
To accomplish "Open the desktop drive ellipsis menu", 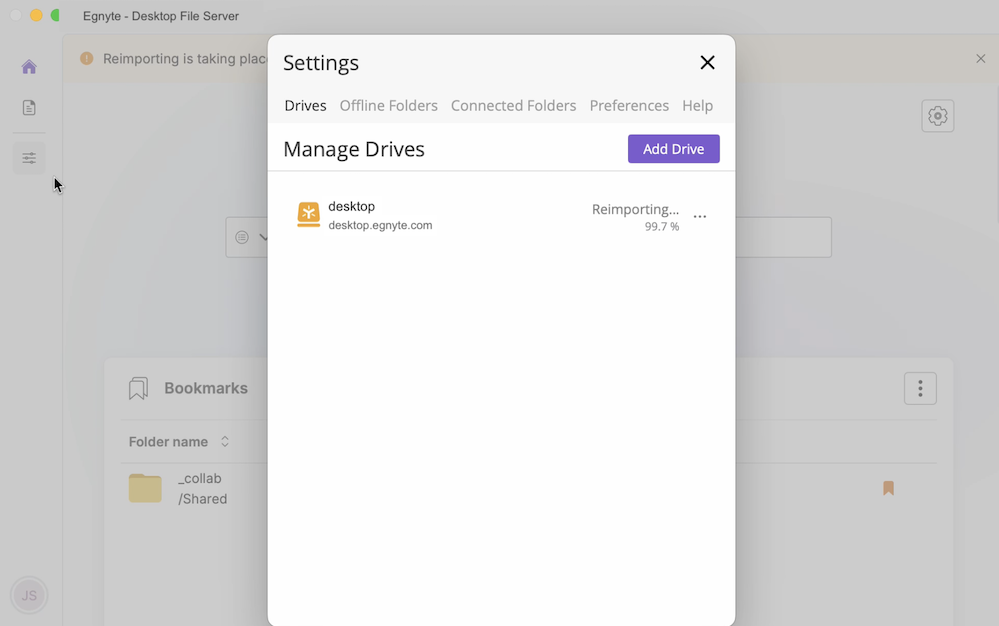I will point(700,217).
